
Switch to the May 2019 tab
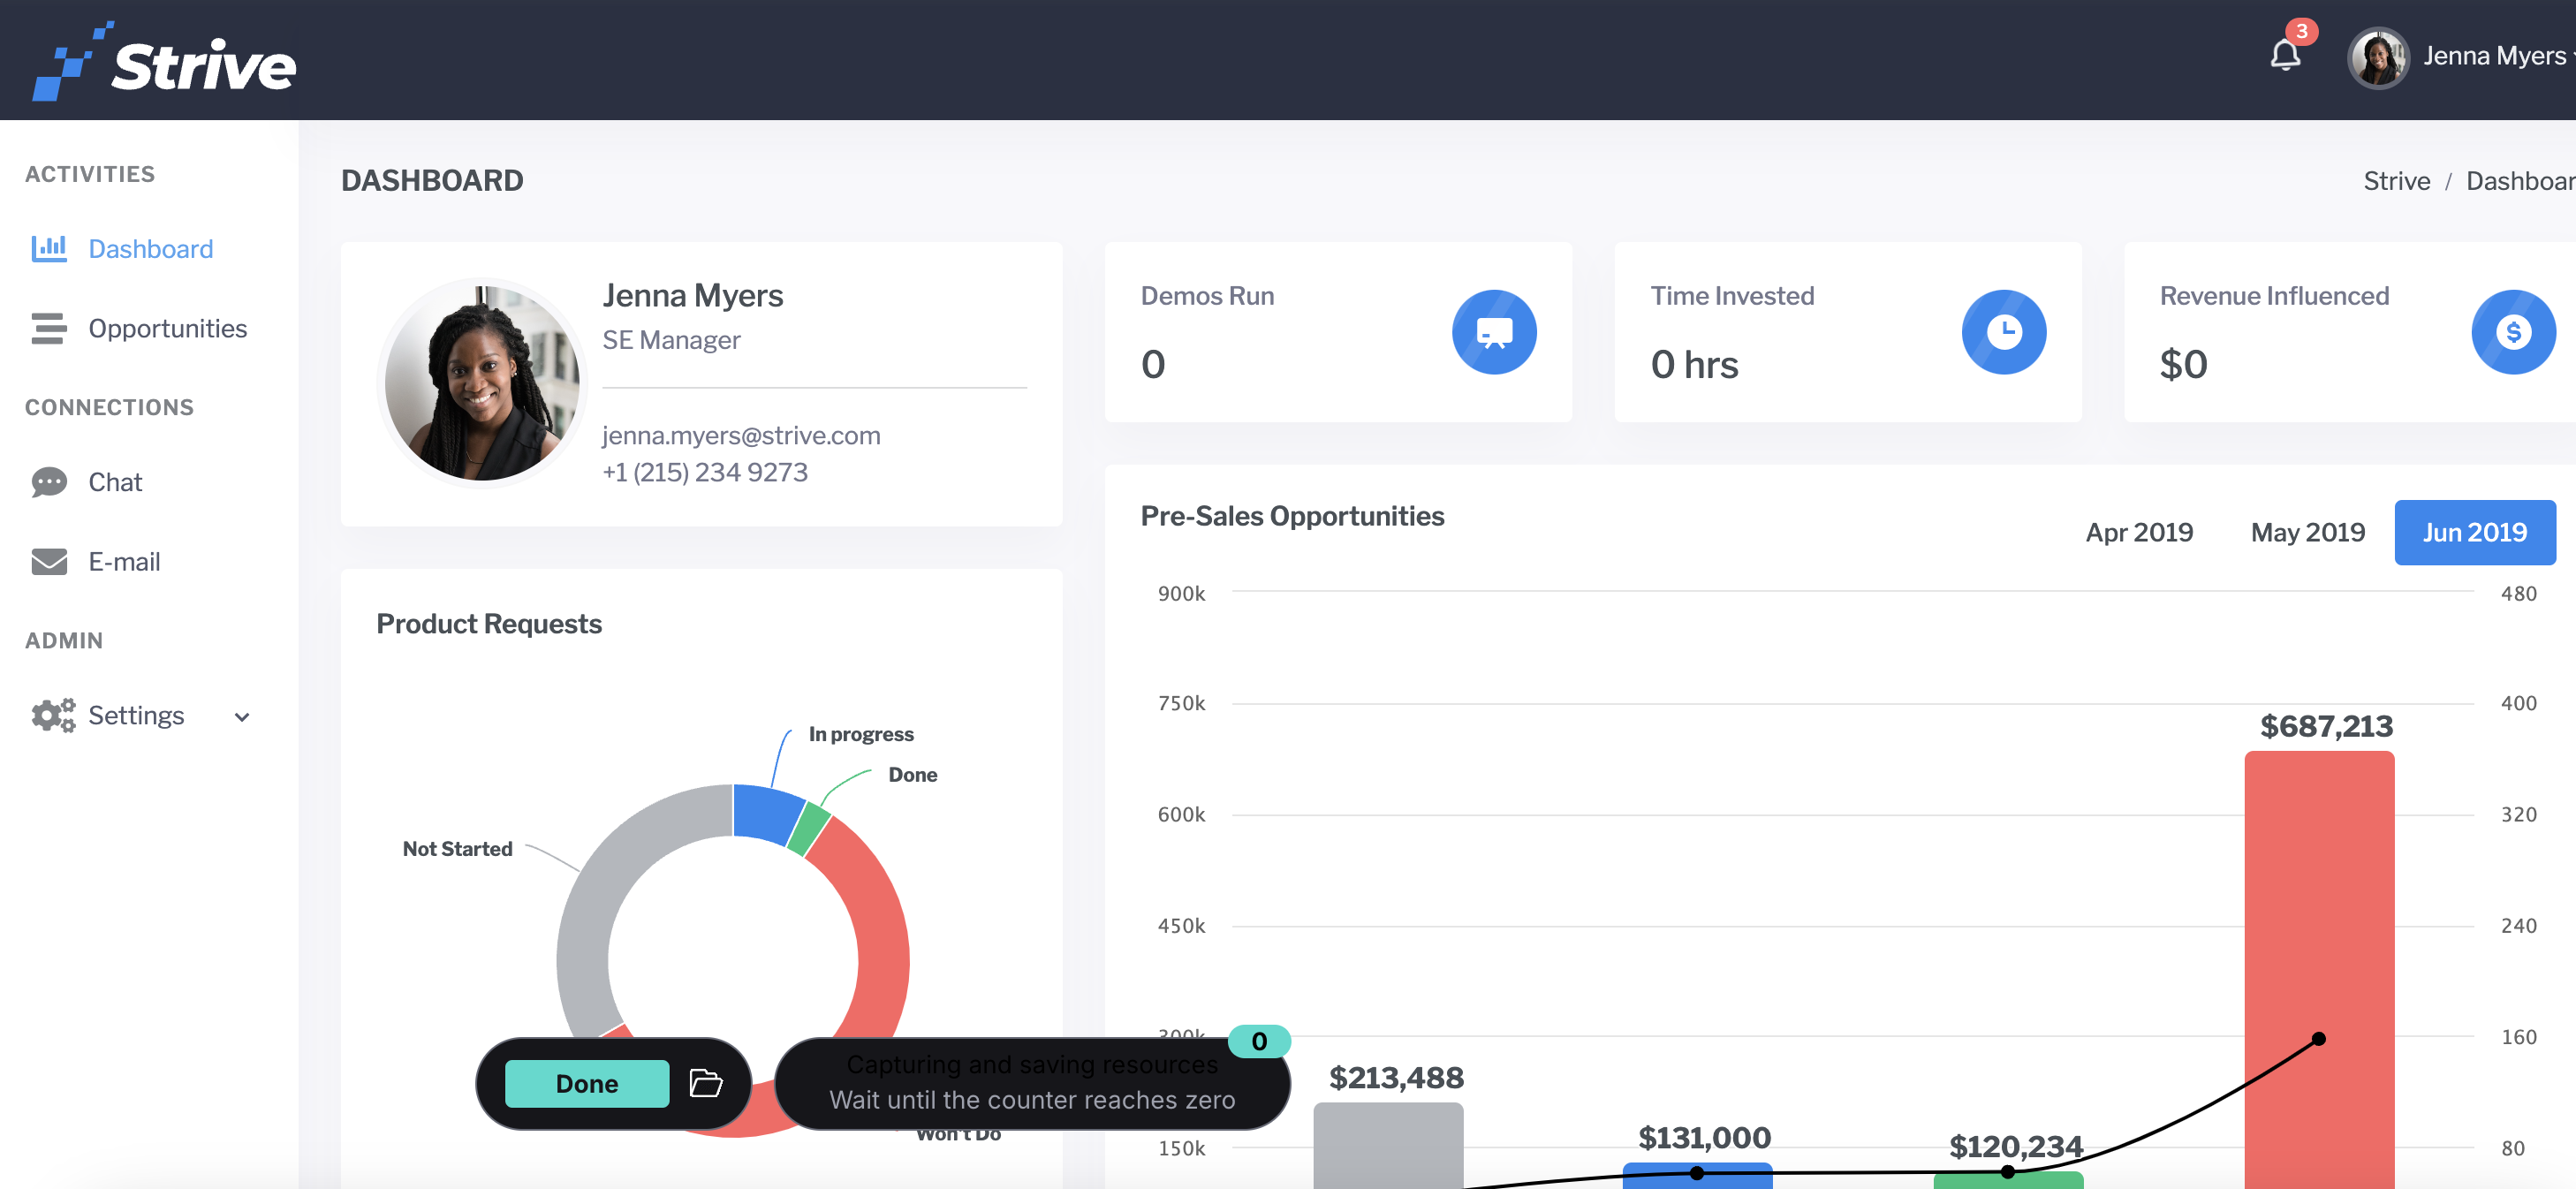2308,532
